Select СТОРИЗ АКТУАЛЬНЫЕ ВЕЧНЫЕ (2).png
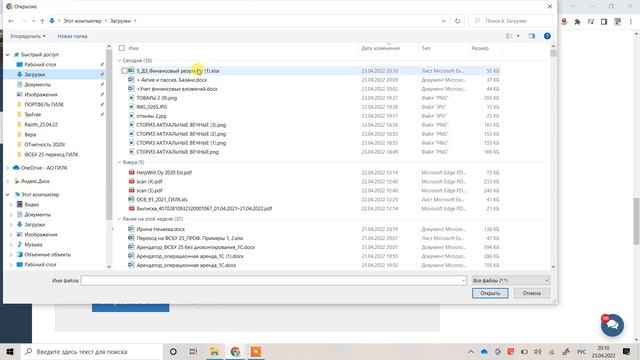This screenshot has width=640, height=360. pos(181,134)
